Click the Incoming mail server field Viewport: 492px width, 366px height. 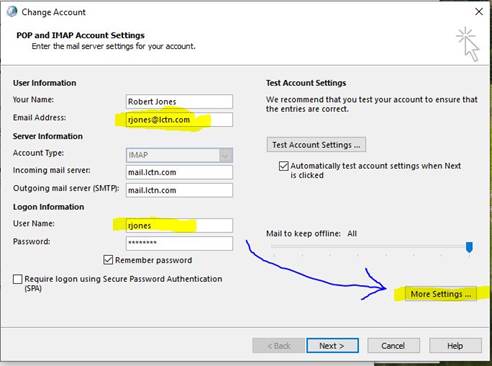tap(179, 172)
